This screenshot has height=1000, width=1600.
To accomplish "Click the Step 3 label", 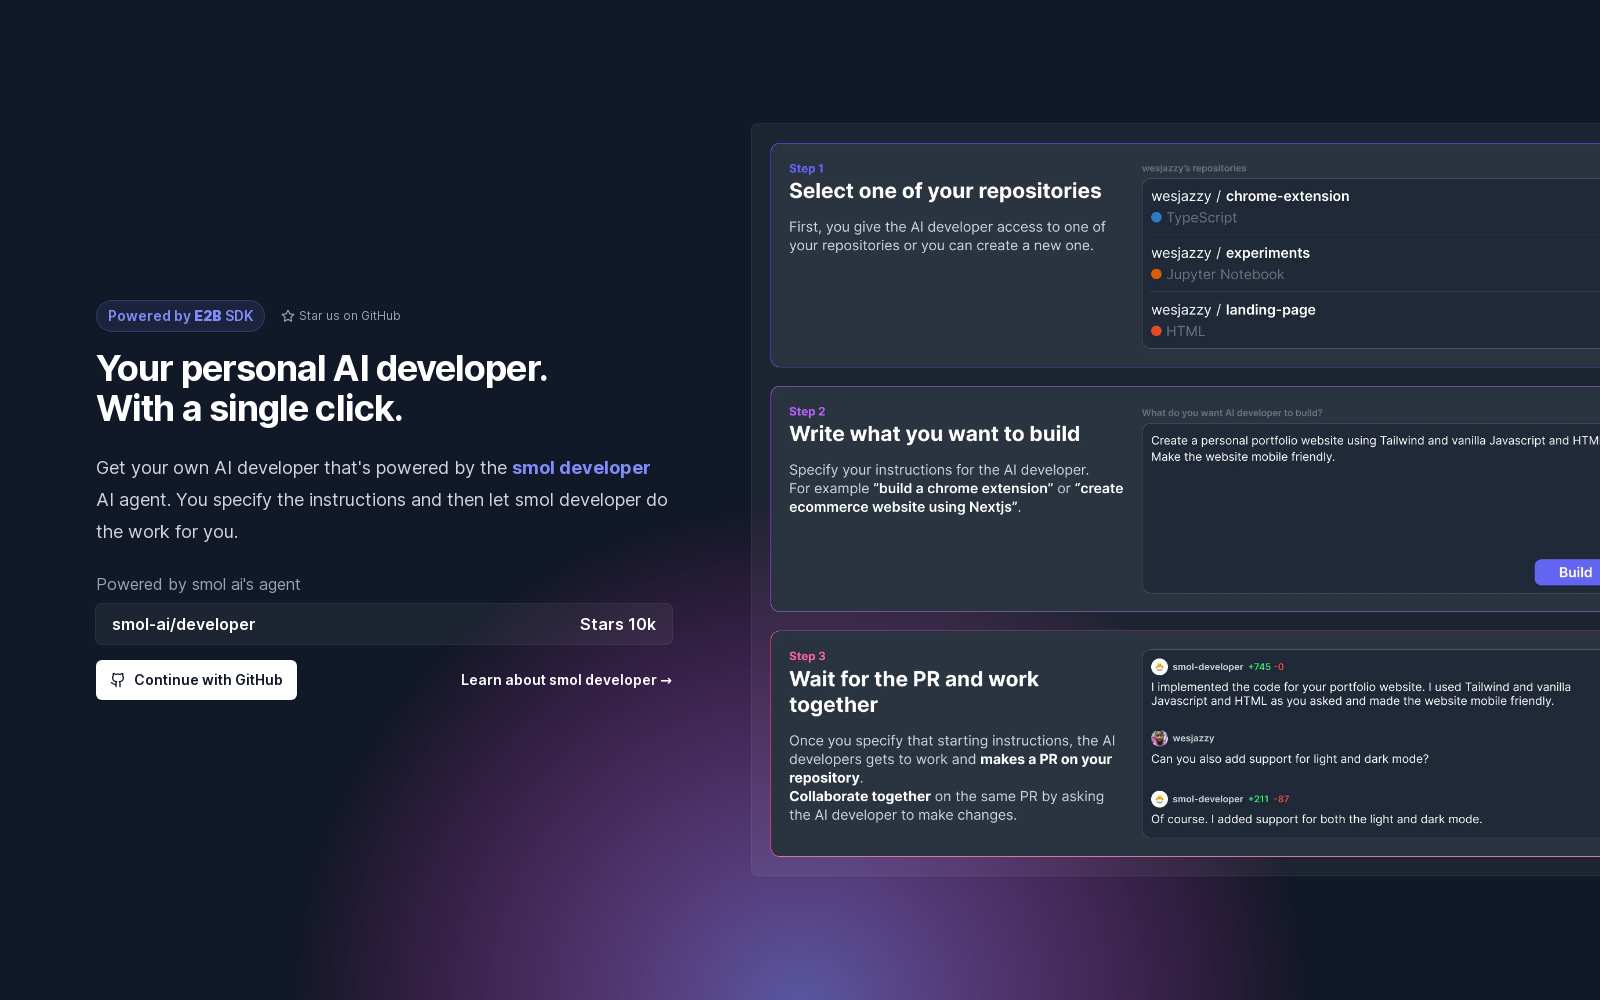I will tap(807, 657).
